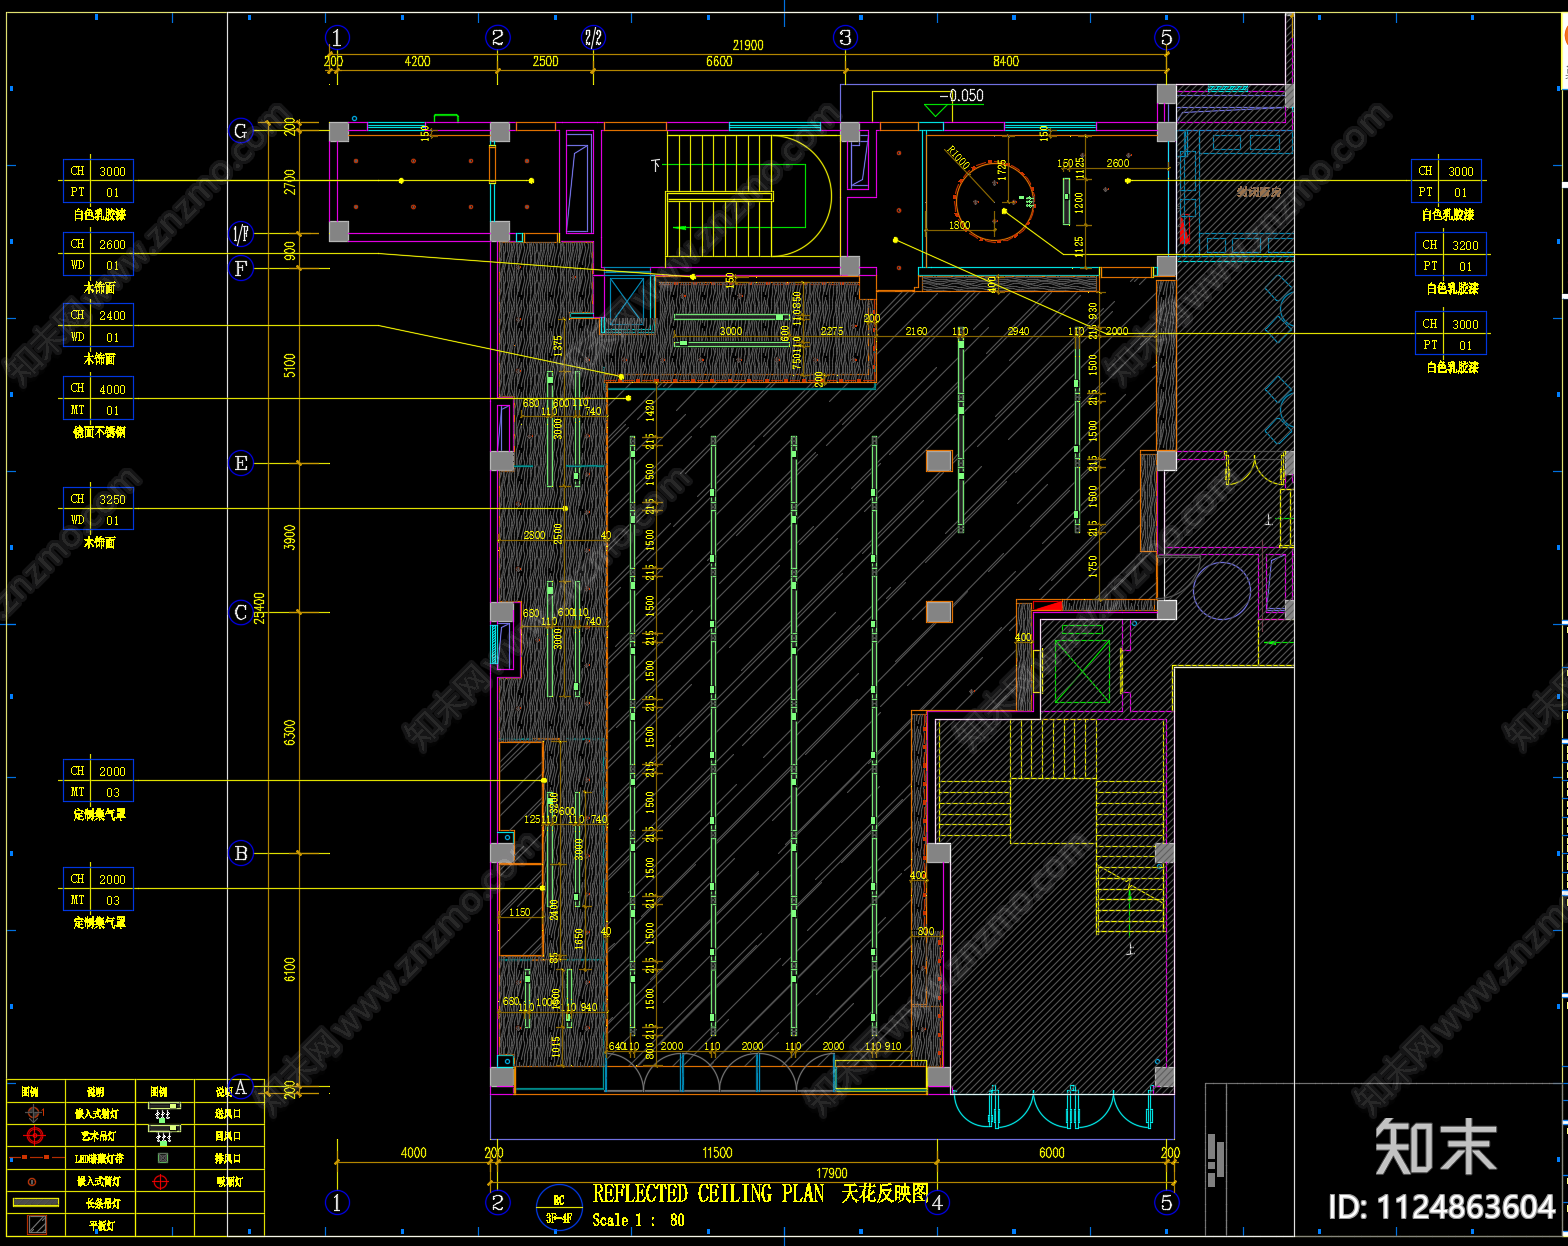Click the -0.050 level value
The height and width of the screenshot is (1246, 1568).
point(962,96)
